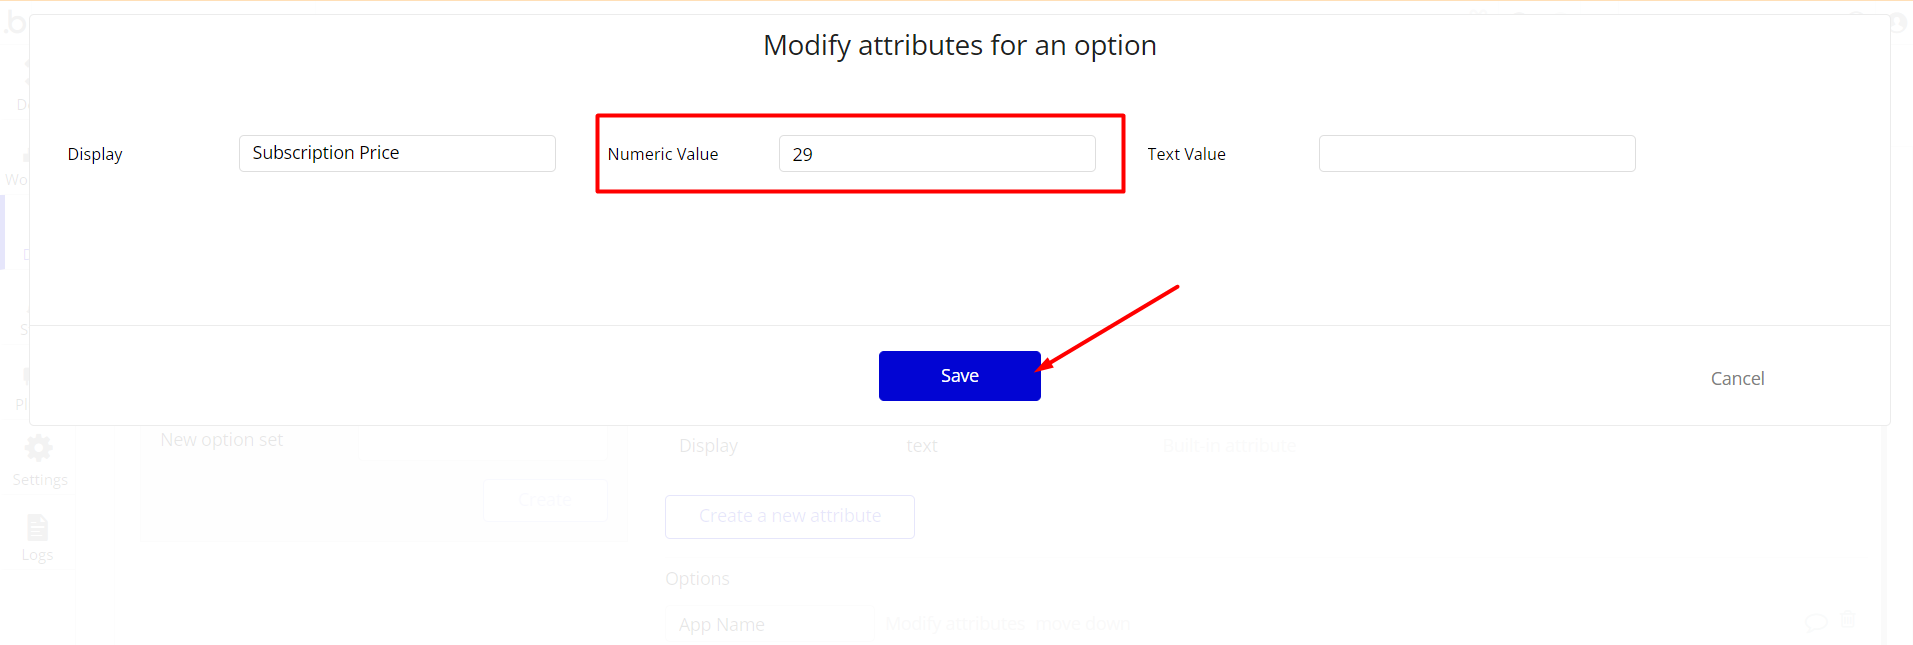Screen dimensions: 1913x645
Task: Click the text type of the Display attribute
Action: point(922,446)
